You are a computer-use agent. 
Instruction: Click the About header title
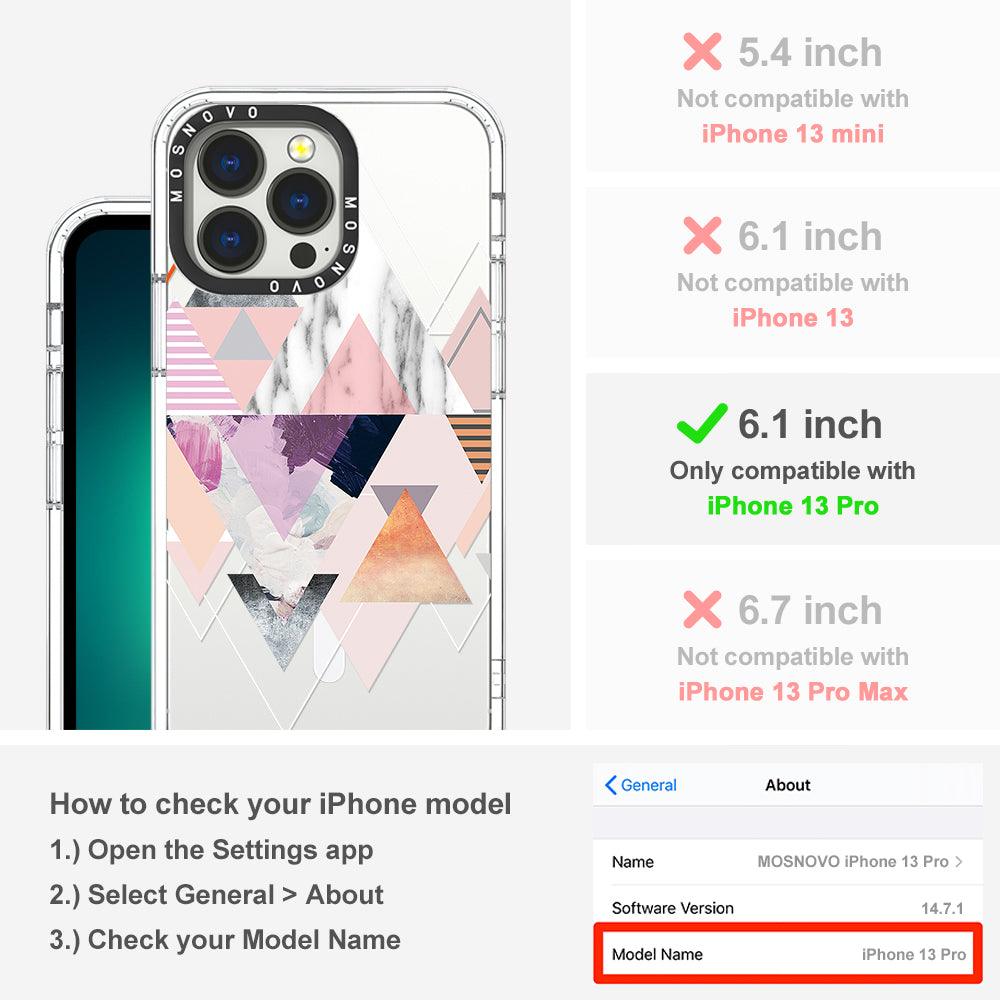(x=788, y=785)
